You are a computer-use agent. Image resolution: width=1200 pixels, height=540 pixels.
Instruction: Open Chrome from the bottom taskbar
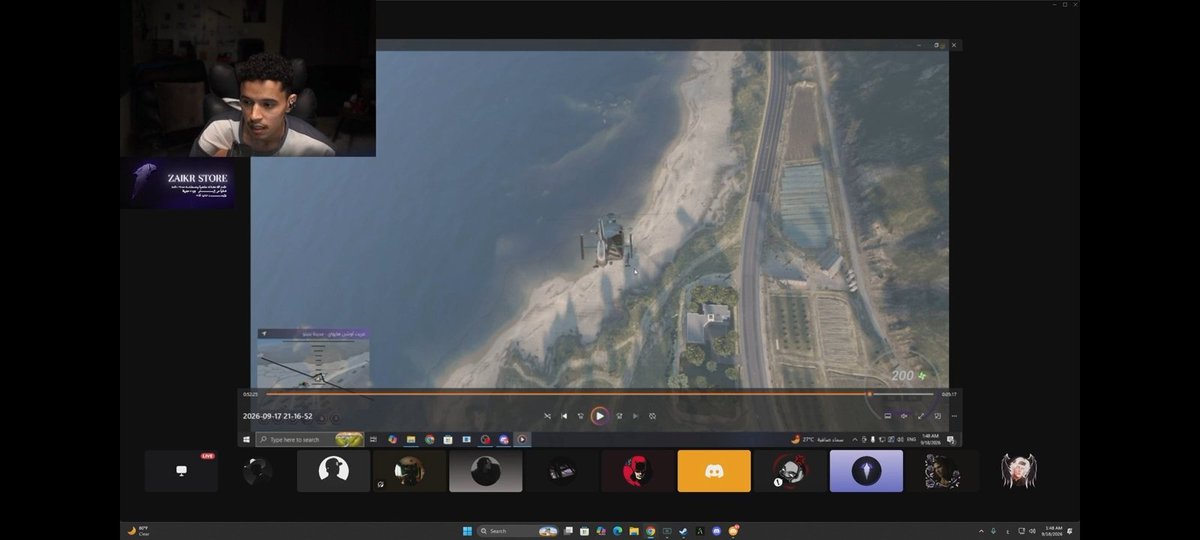(x=650, y=531)
